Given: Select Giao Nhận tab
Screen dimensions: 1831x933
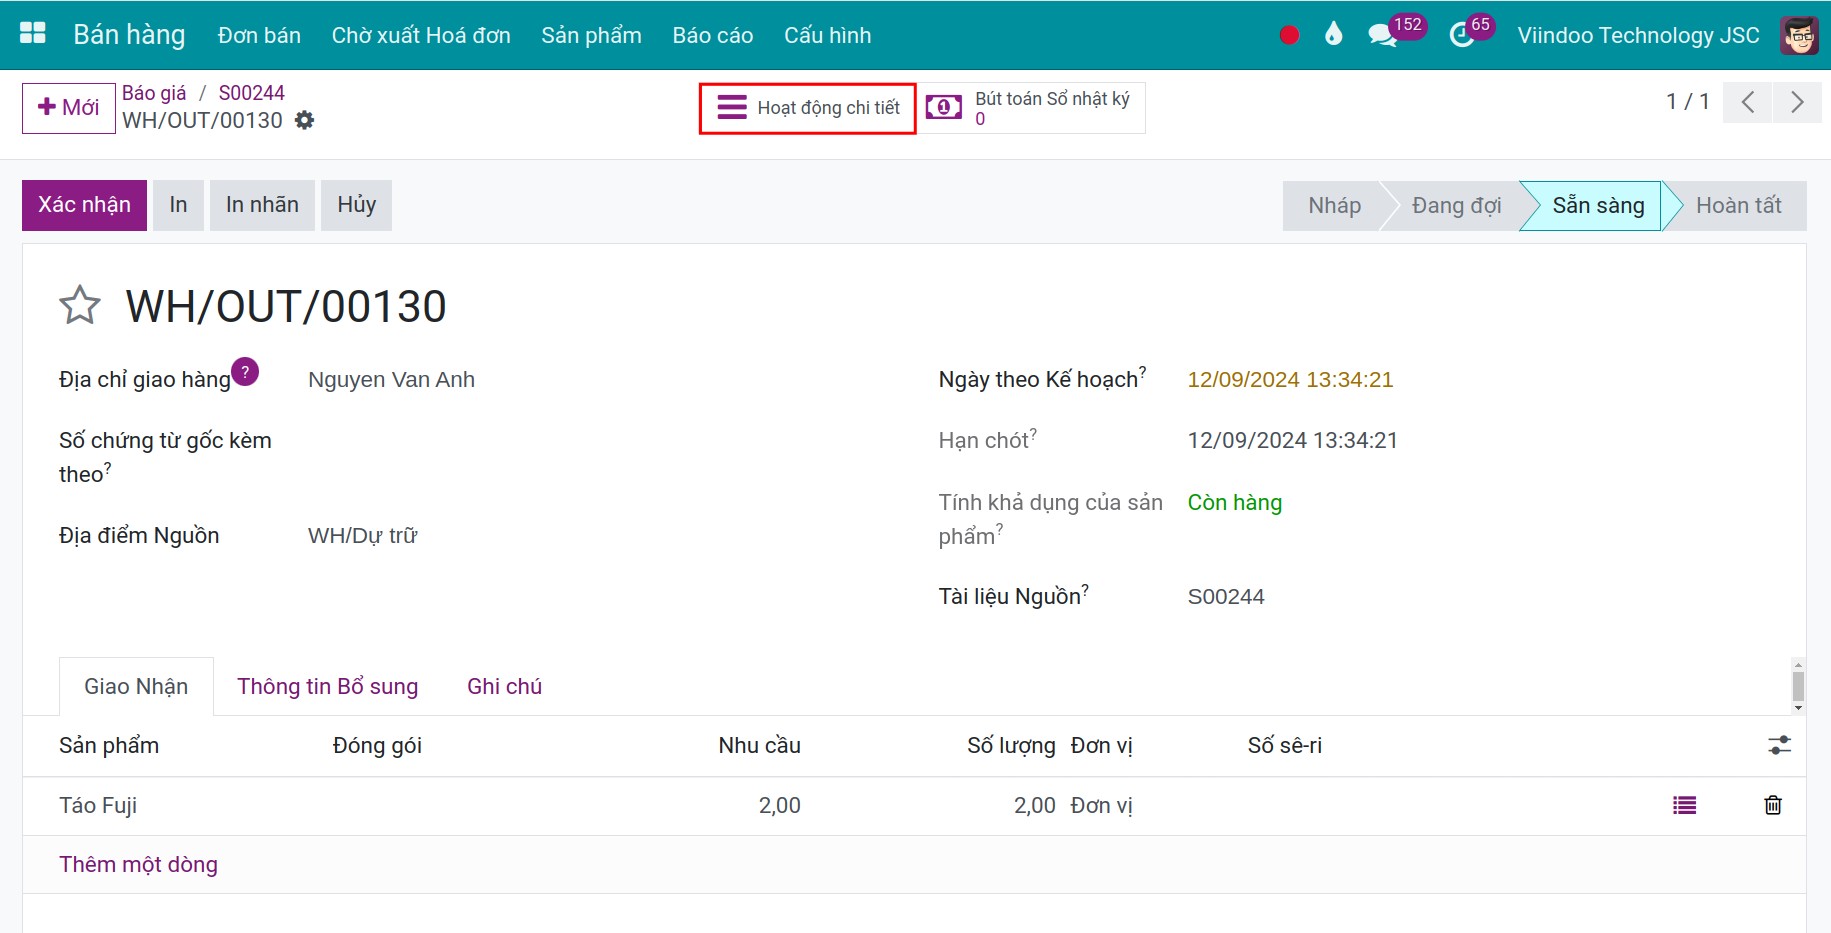Looking at the screenshot, I should 136,686.
